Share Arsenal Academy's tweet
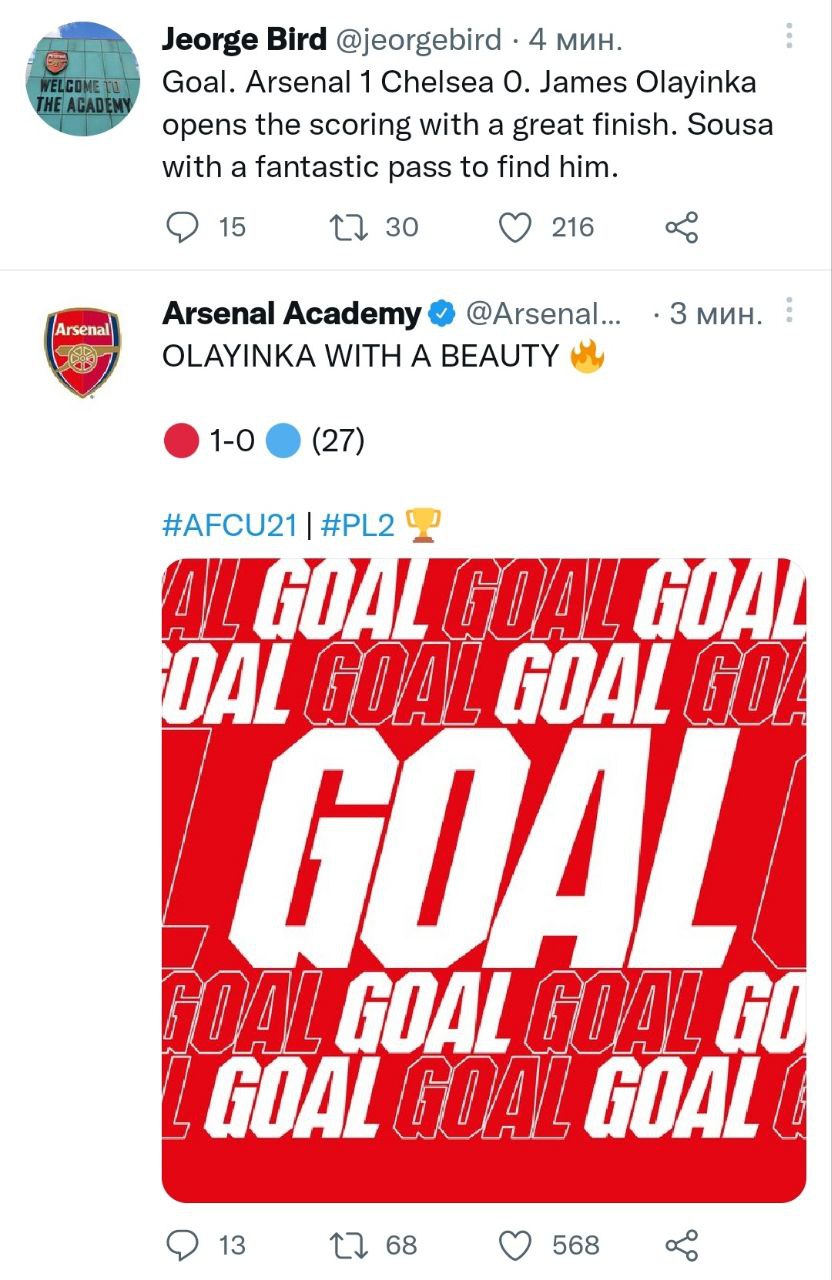 tap(681, 1245)
